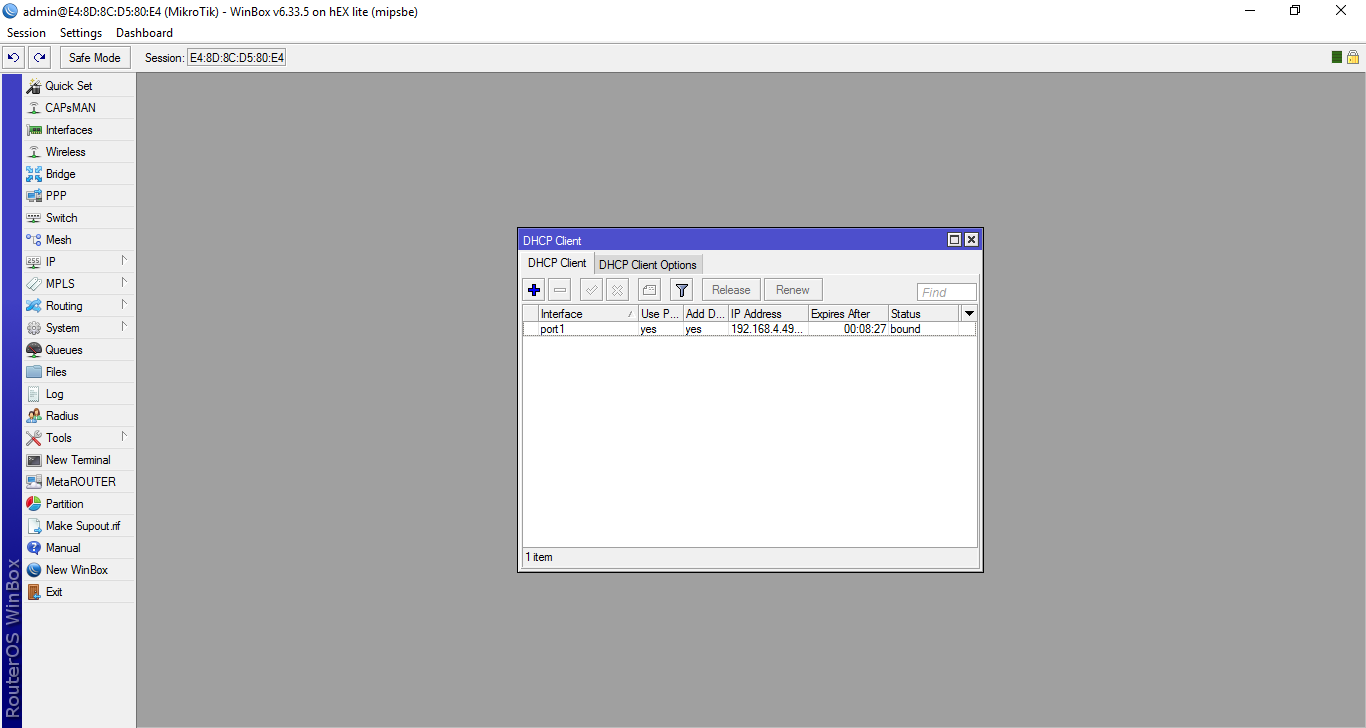1366x728 pixels.
Task: Open Files from sidebar
Action: click(79, 372)
